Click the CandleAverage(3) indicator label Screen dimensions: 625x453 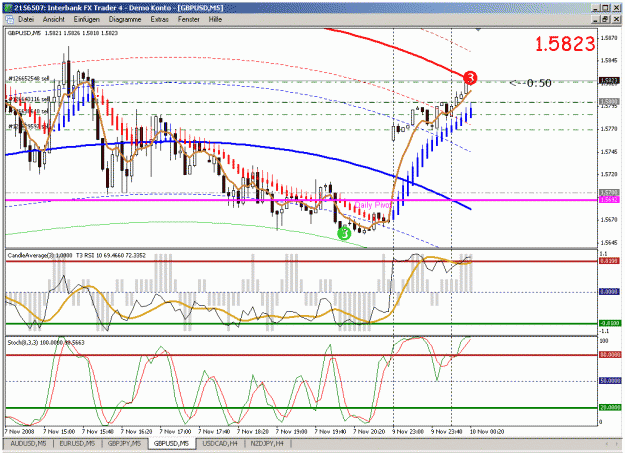40,255
